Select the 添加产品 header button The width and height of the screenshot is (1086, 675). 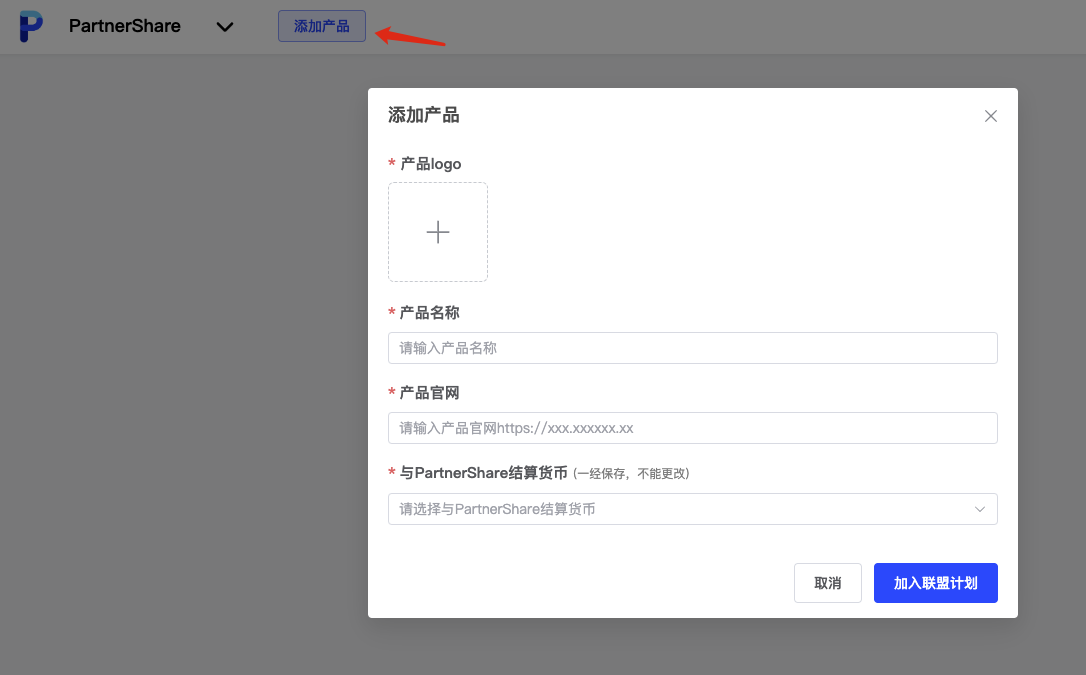coord(321,26)
